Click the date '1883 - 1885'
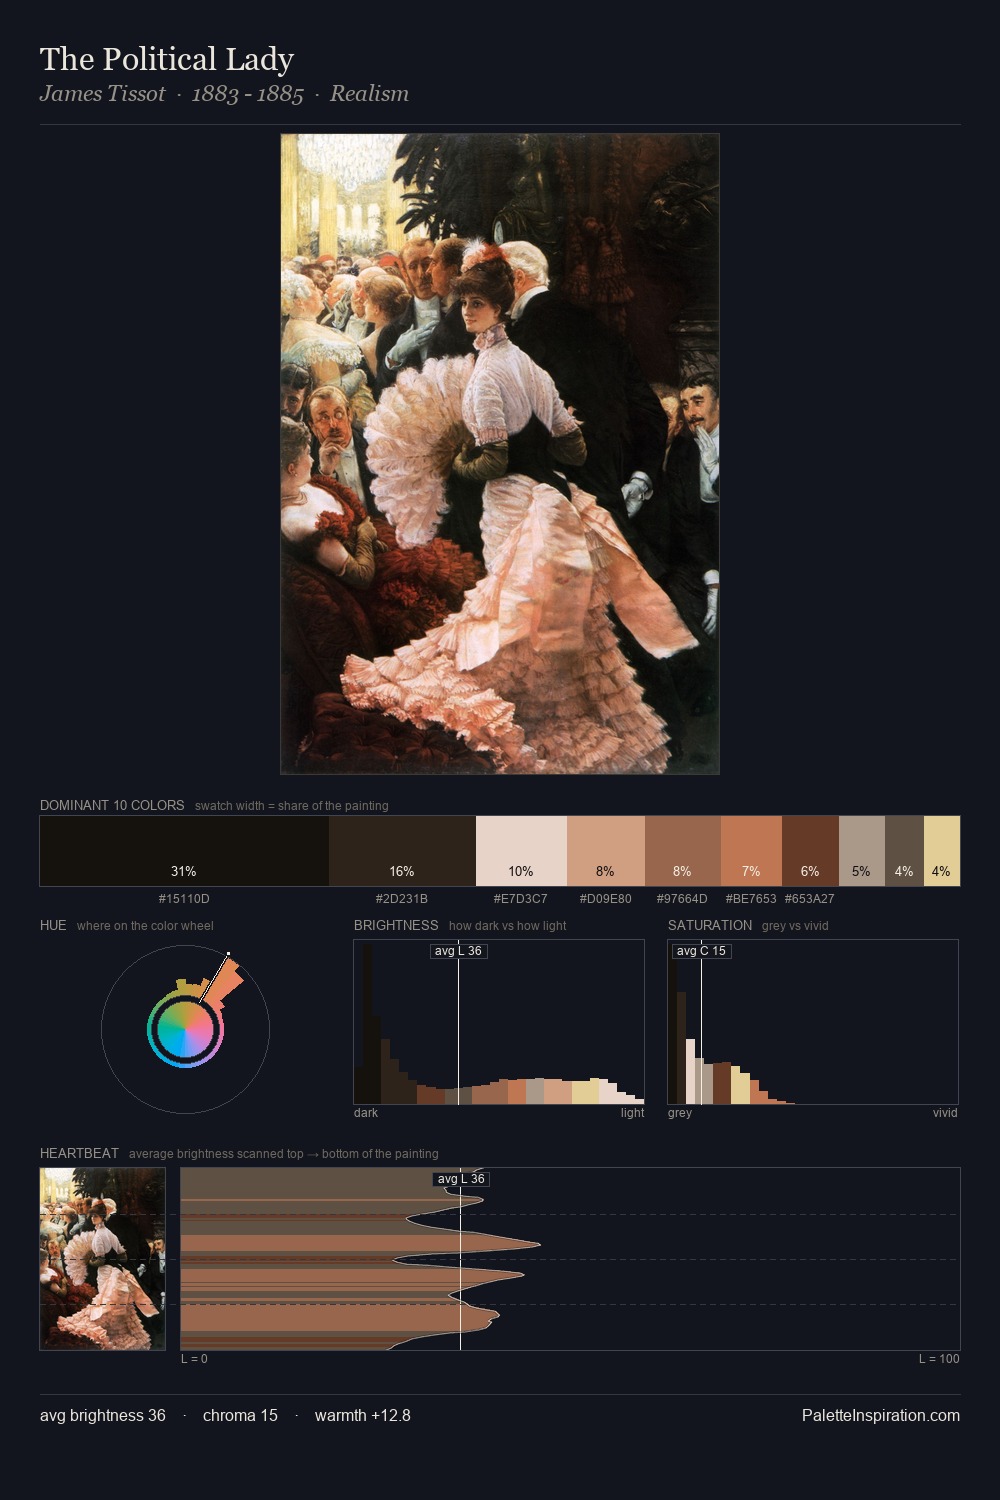 click(x=247, y=94)
